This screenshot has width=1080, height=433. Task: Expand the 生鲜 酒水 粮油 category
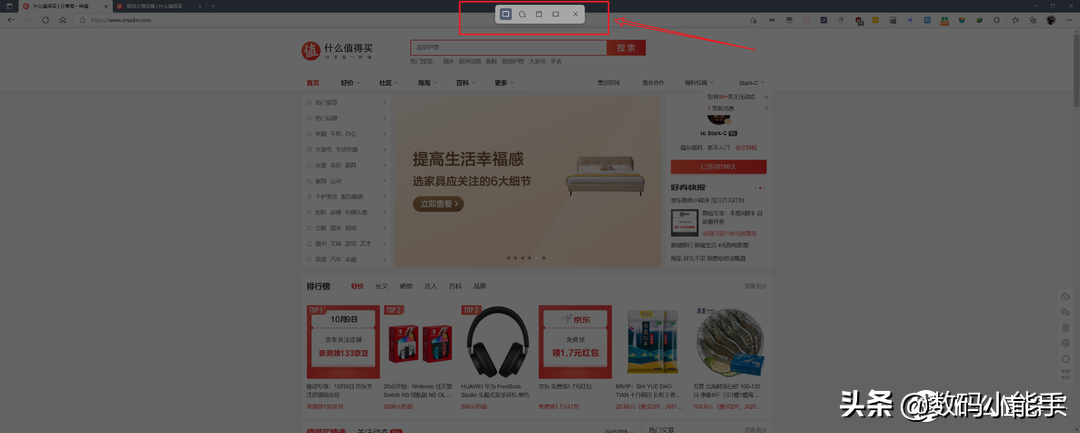coord(346,228)
